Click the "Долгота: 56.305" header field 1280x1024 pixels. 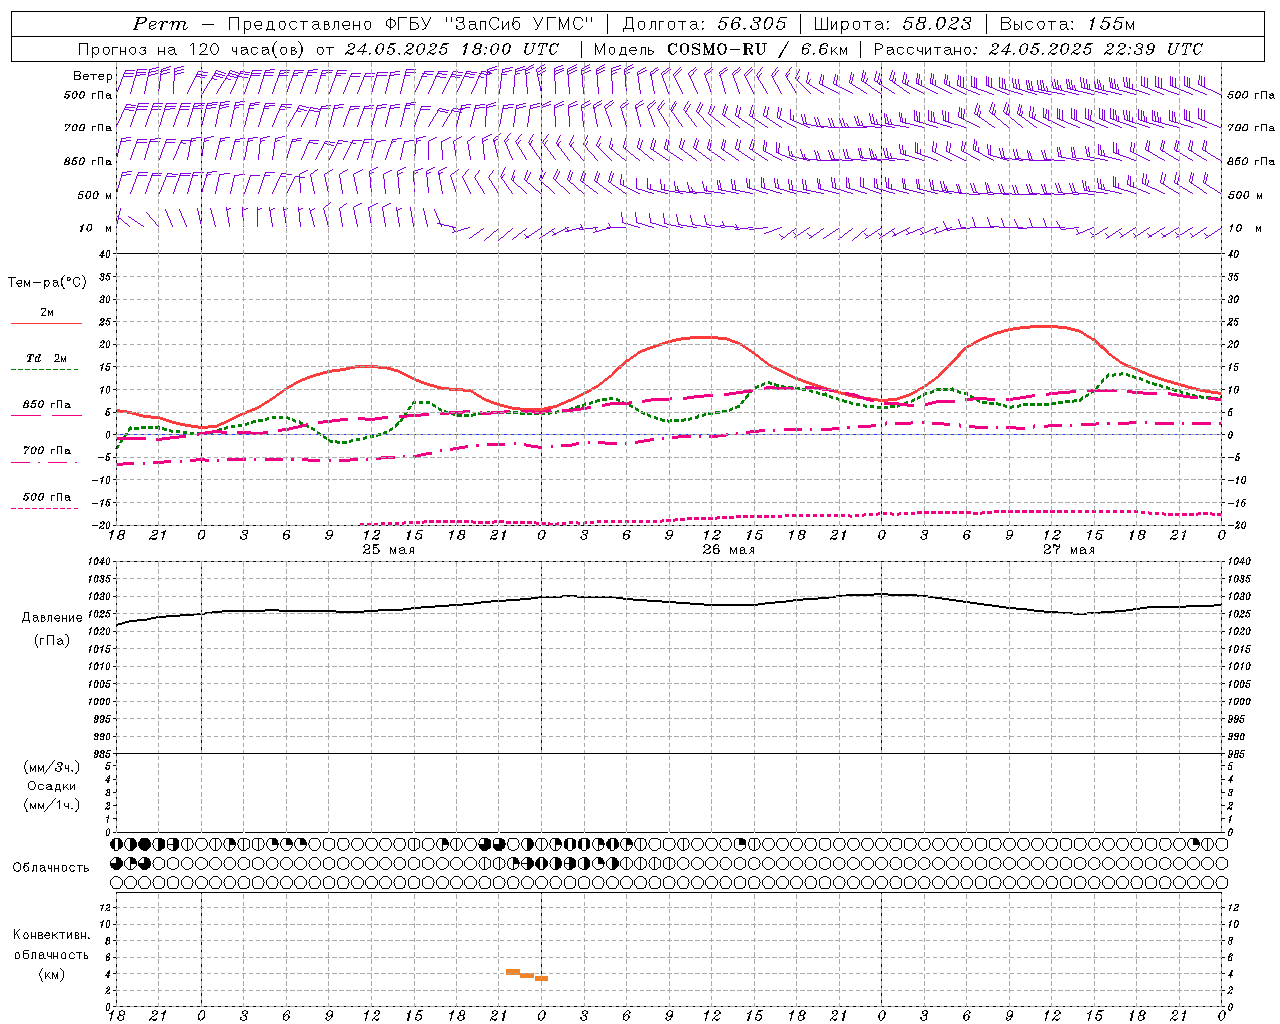coord(704,24)
